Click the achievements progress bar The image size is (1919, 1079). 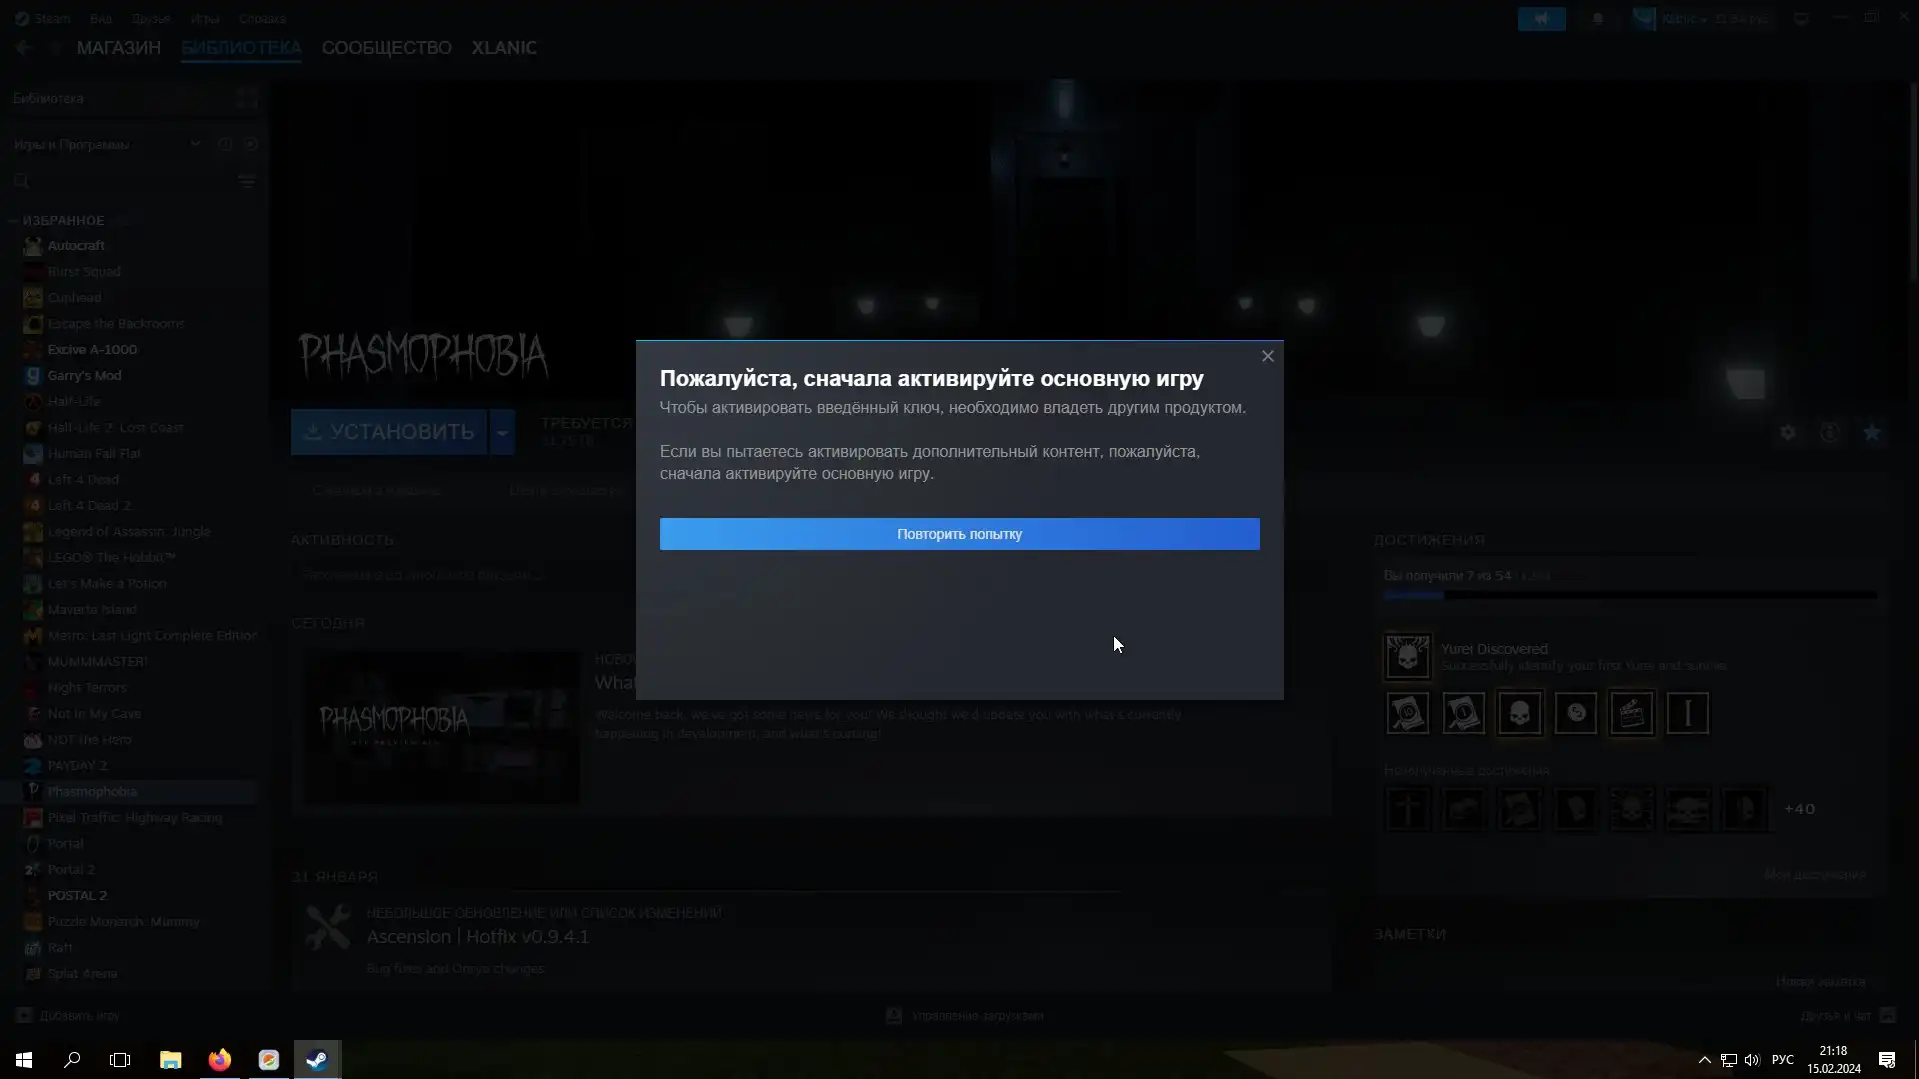(1630, 595)
